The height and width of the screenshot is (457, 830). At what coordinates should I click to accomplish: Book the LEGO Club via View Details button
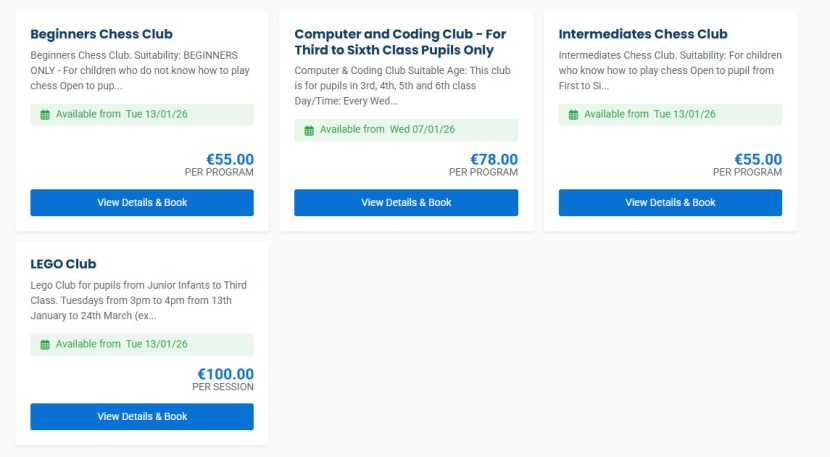[142, 417]
